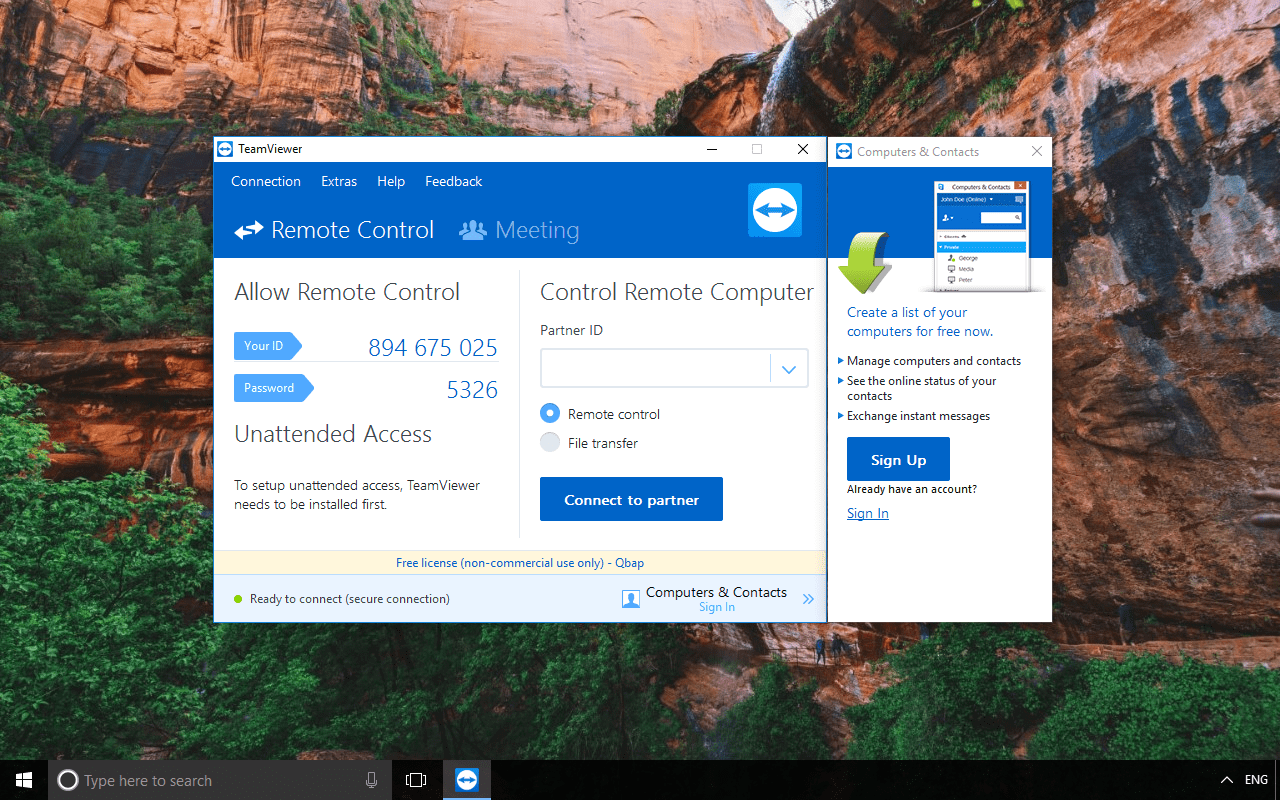The image size is (1280, 800).
Task: Click 'Create a list of your computers' text
Action: pos(920,322)
